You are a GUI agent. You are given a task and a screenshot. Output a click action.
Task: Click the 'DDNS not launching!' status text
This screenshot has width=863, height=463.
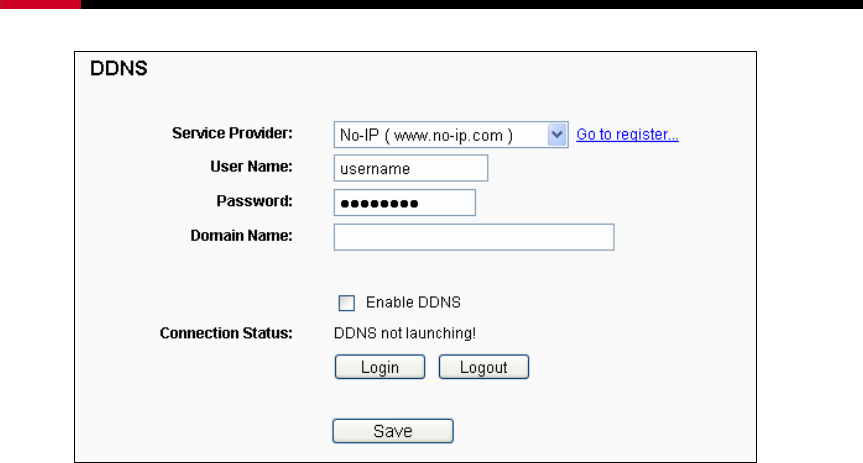405,333
